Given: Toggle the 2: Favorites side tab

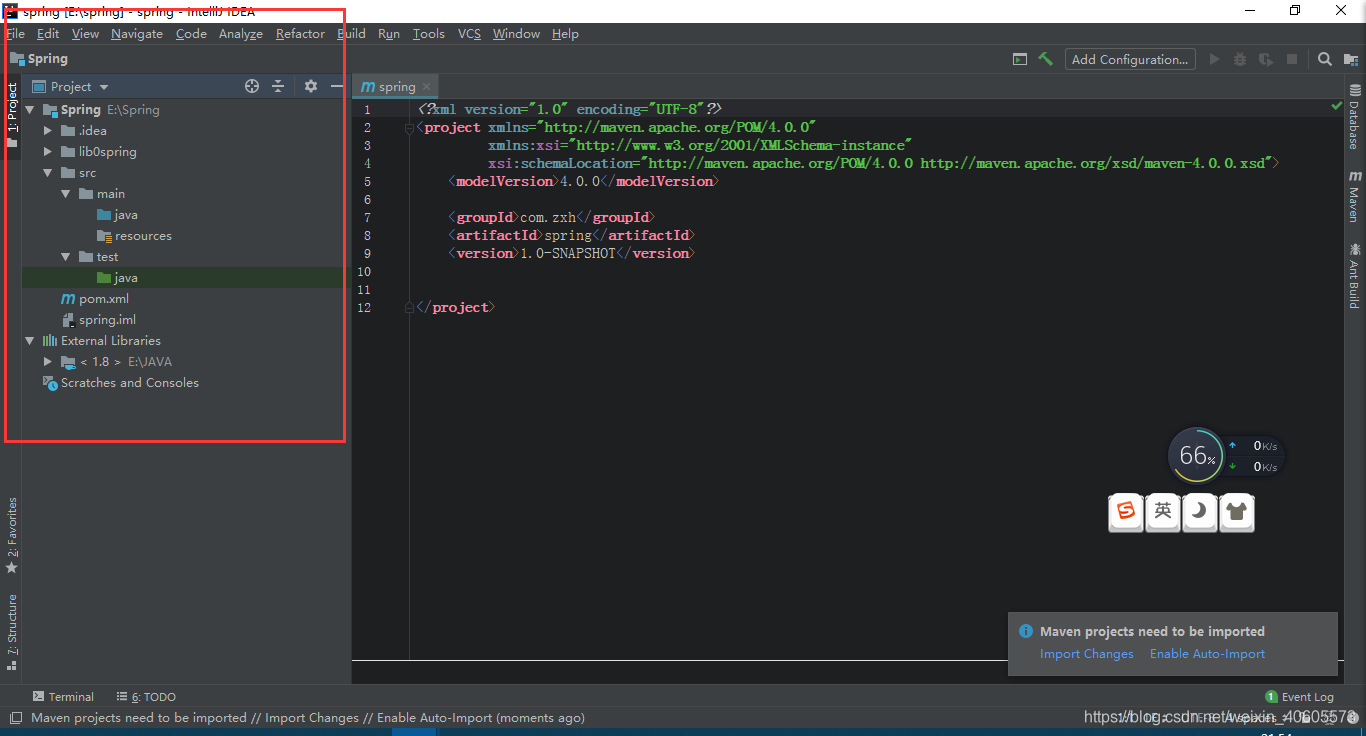Looking at the screenshot, I should (12, 535).
